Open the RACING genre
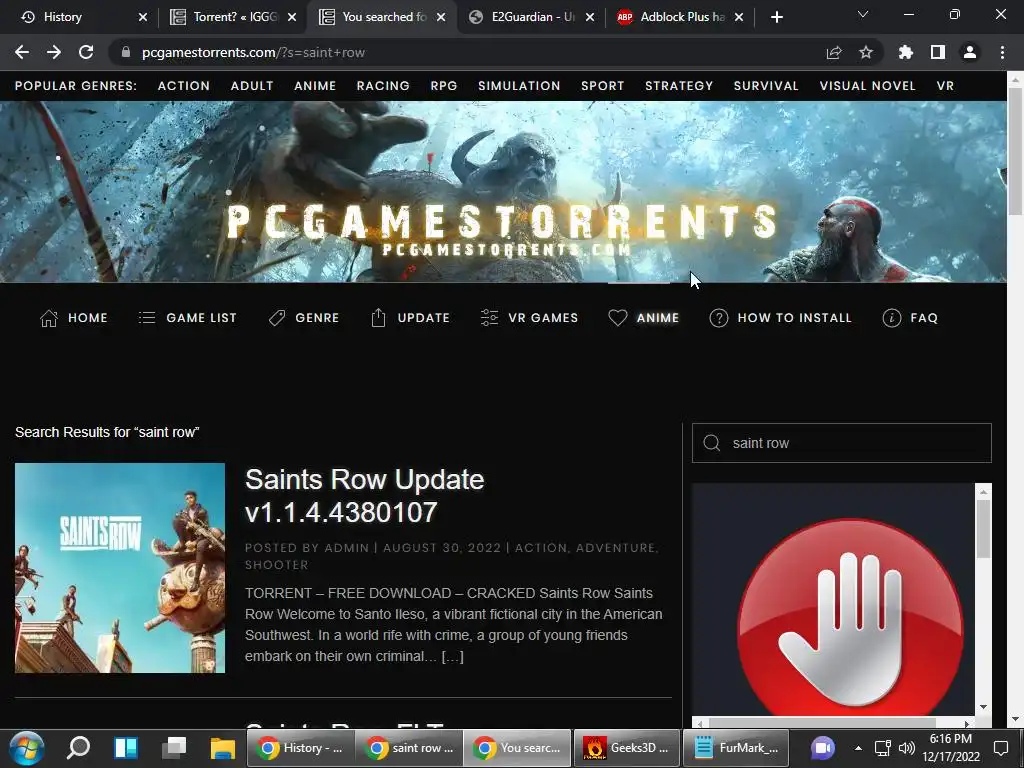The width and height of the screenshot is (1024, 768). 383,86
